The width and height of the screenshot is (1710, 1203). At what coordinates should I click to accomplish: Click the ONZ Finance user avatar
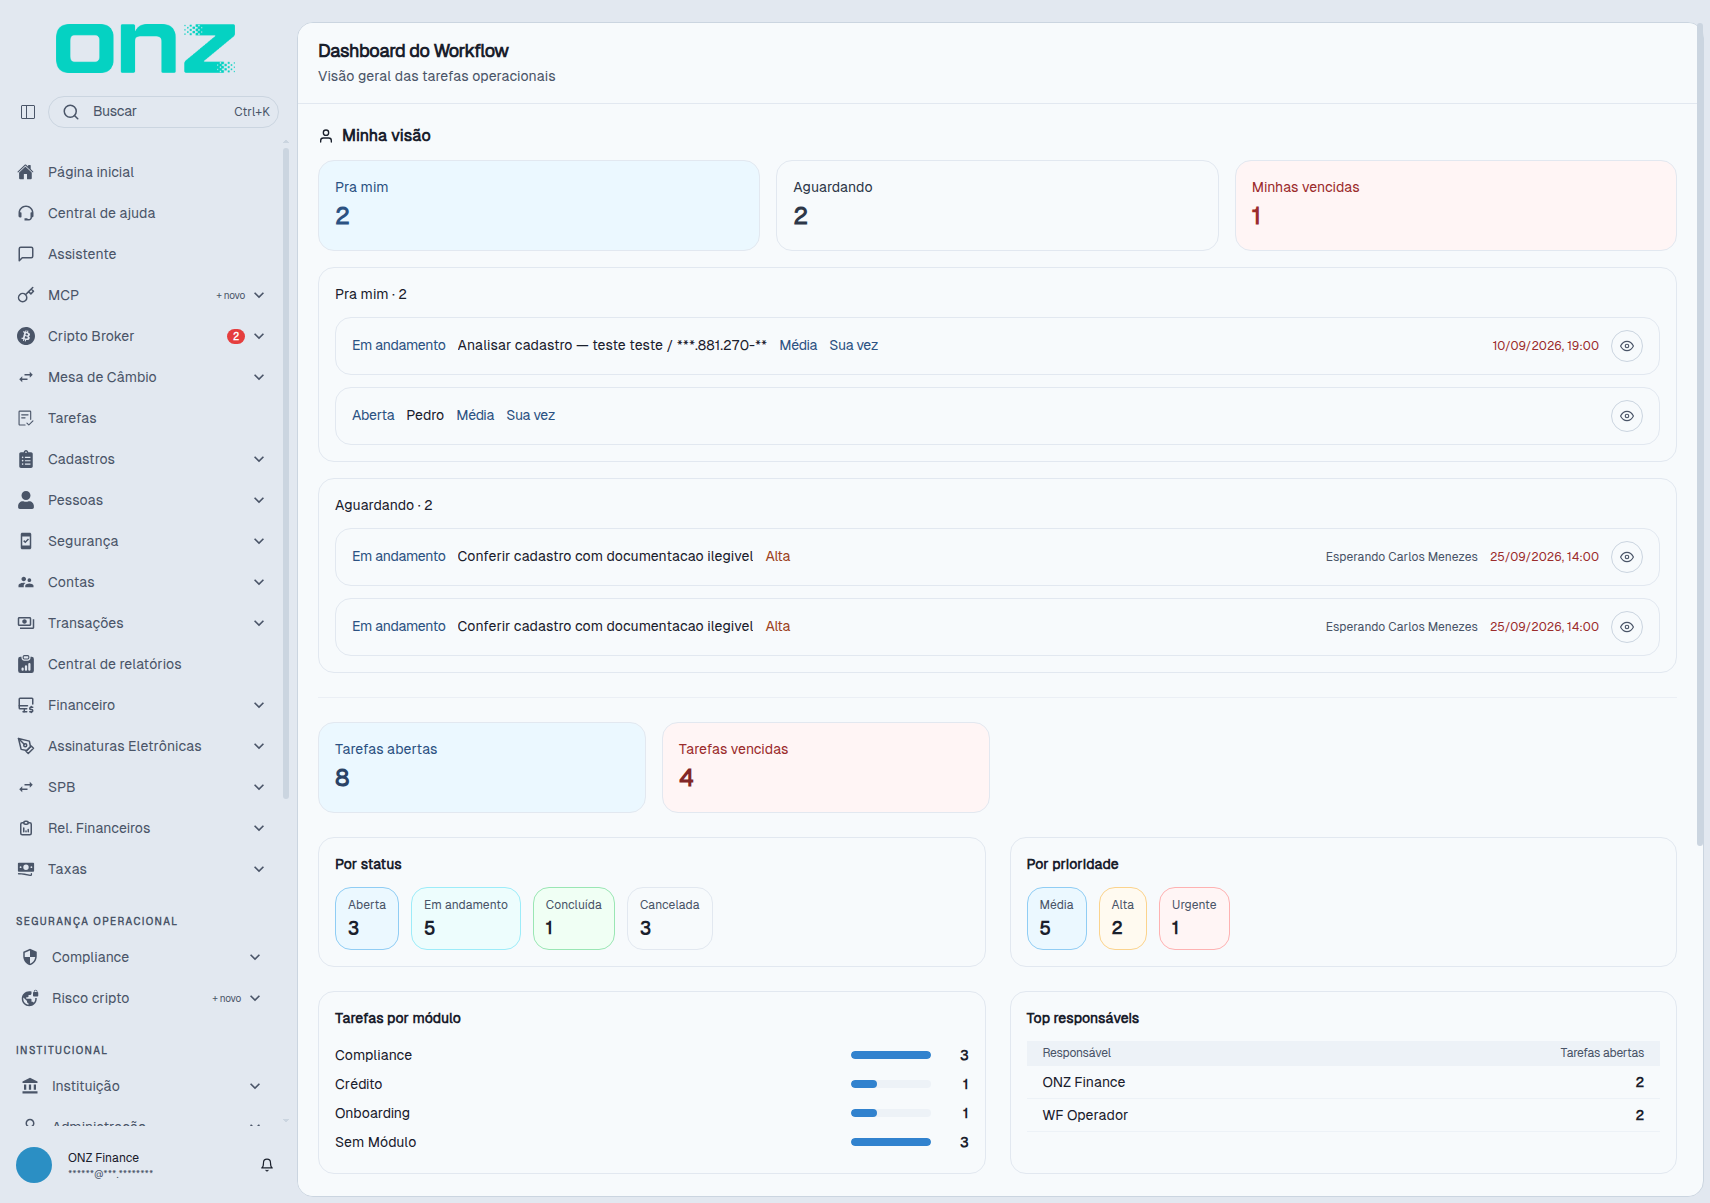click(34, 1165)
